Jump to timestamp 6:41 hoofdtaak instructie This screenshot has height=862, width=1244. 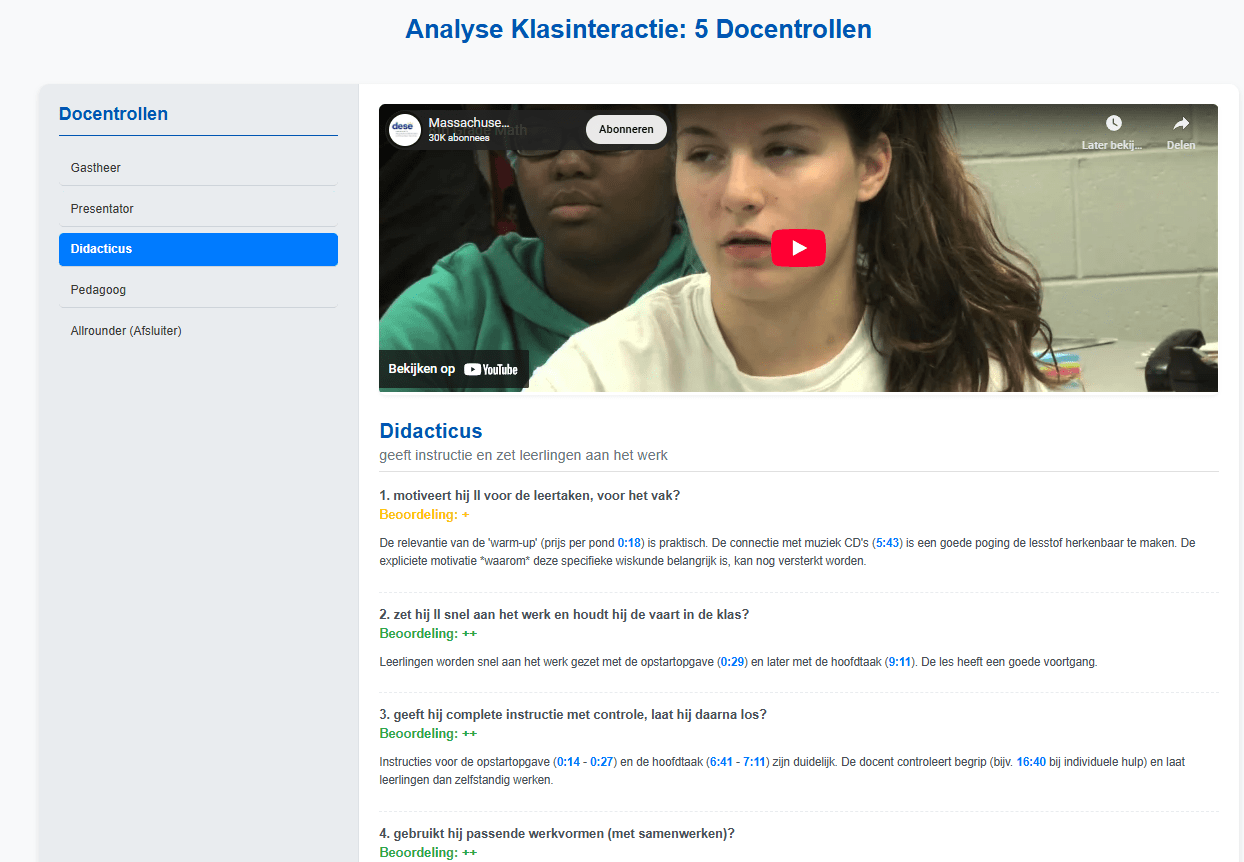click(720, 762)
